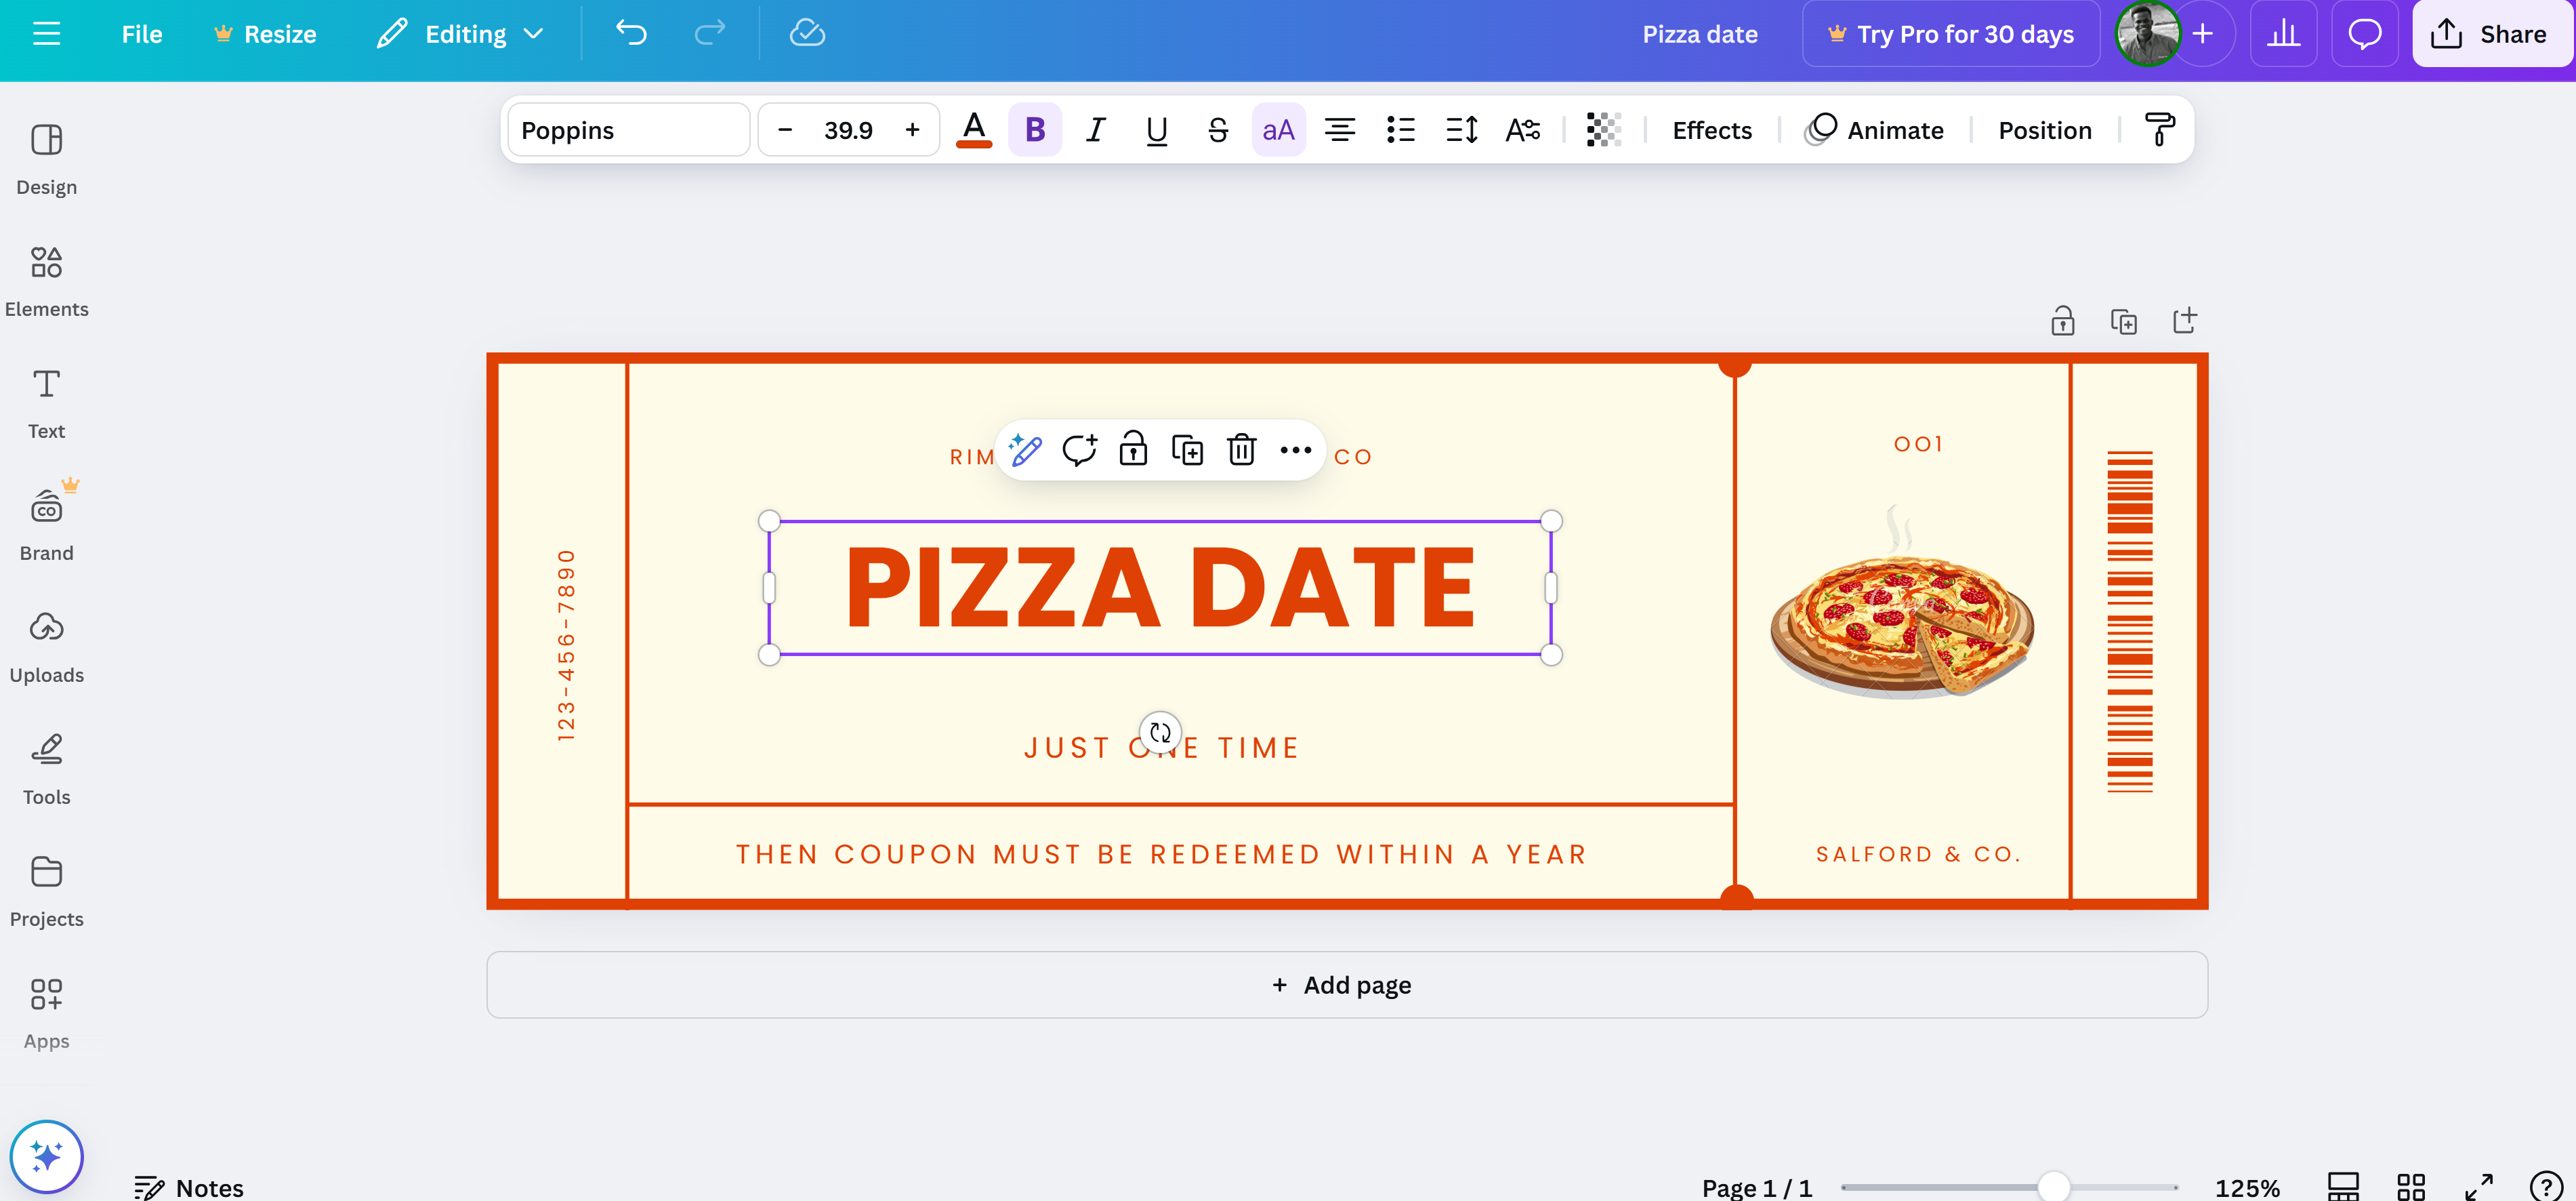The image size is (2576, 1201).
Task: Click the copy style paint roller icon
Action: click(2159, 130)
